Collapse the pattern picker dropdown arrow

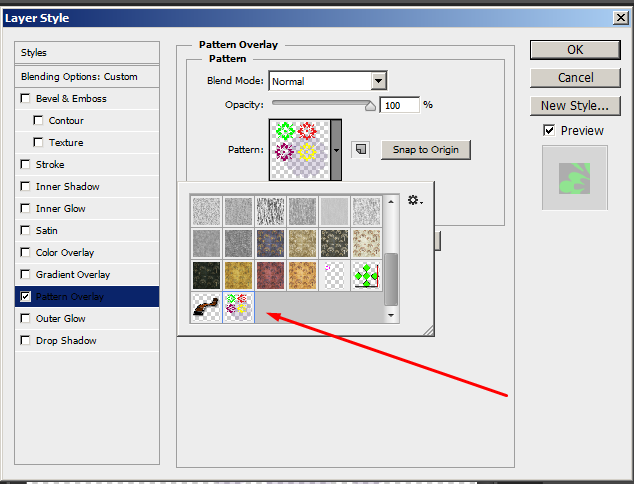point(336,150)
